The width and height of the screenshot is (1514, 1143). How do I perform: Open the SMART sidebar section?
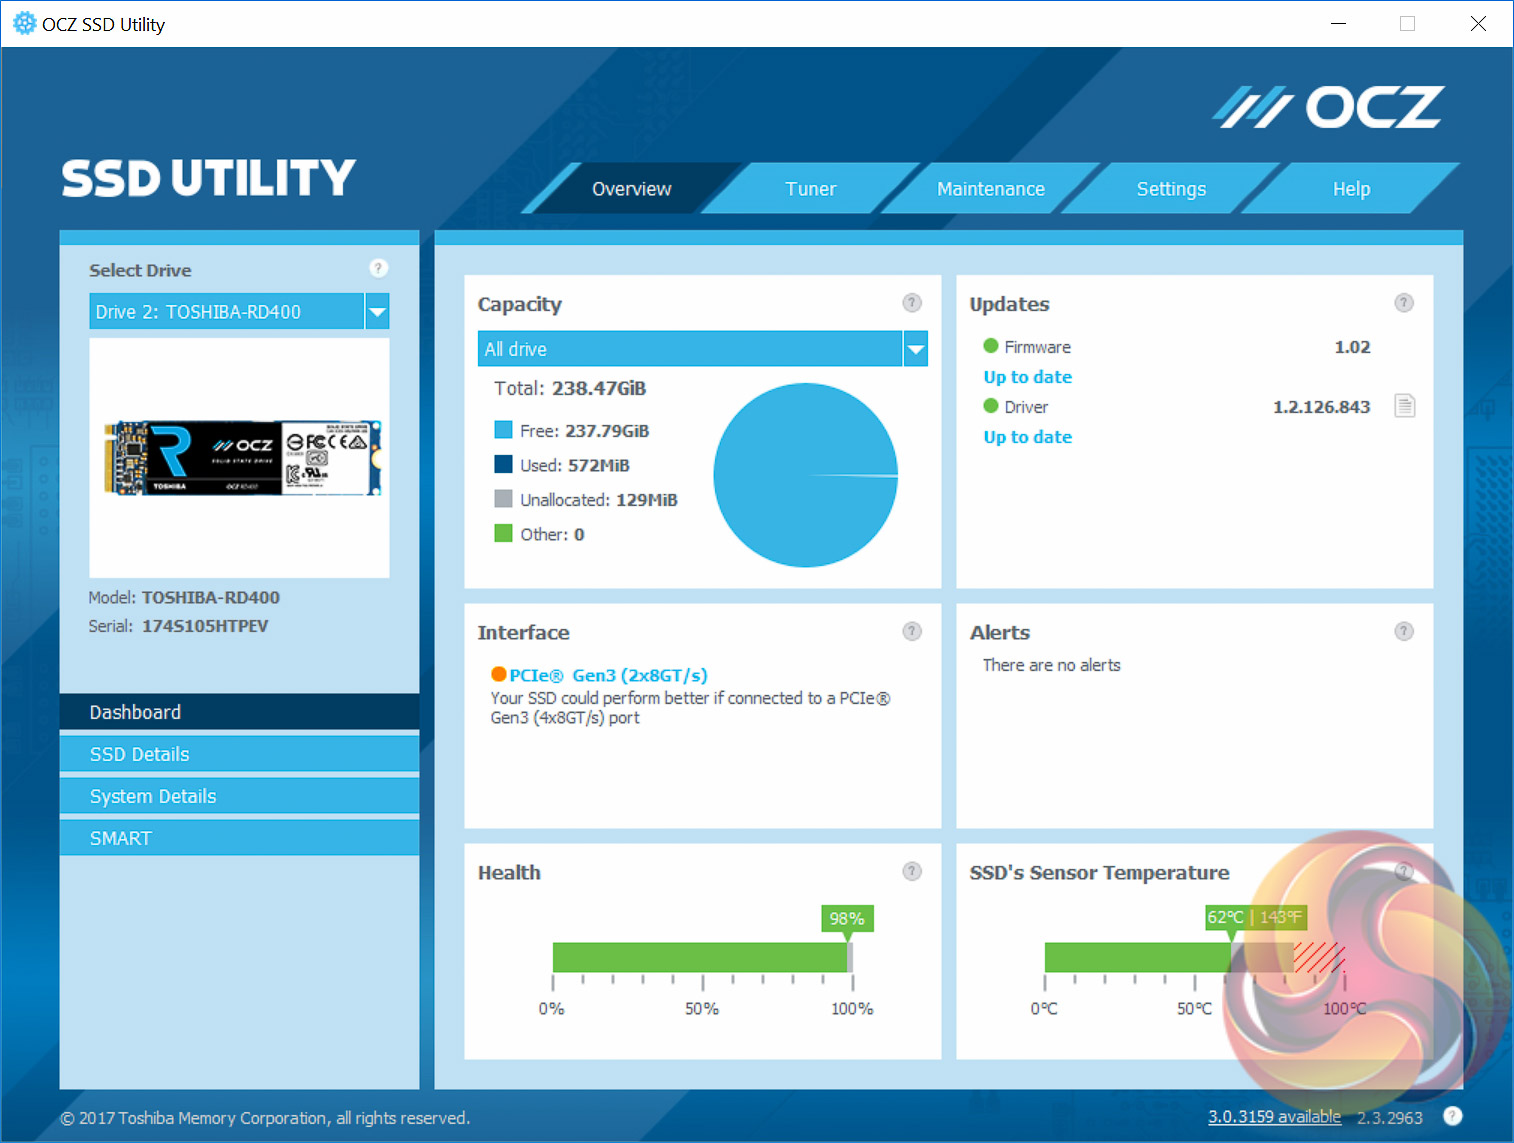point(239,838)
